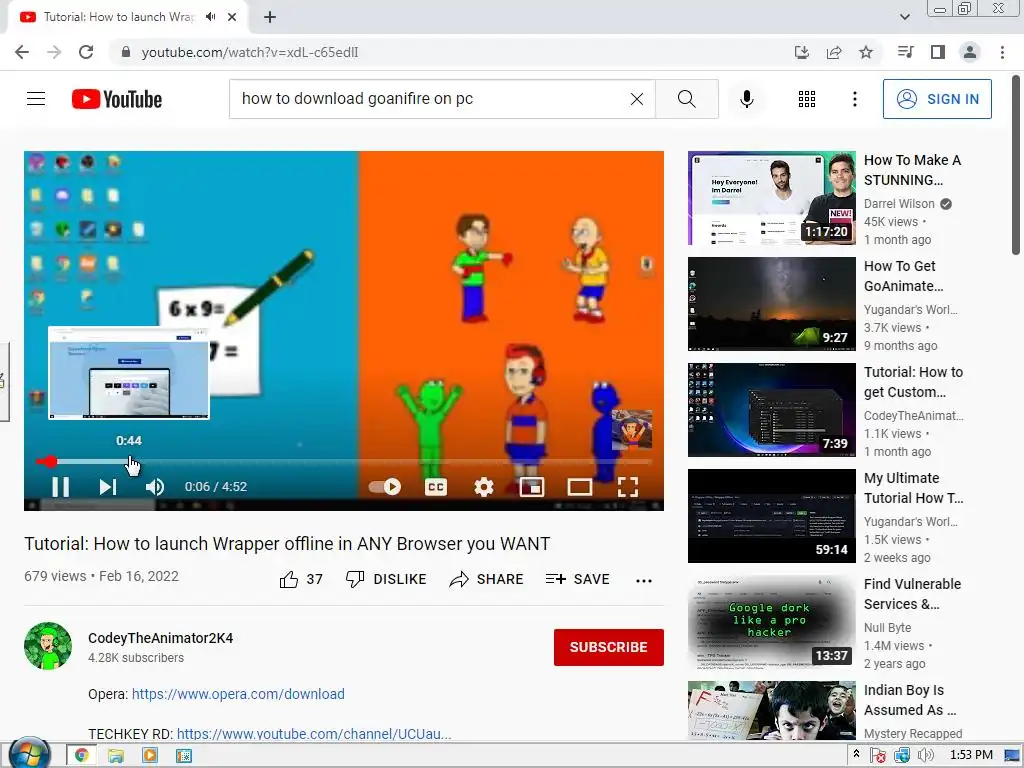Open Windows Explorer from taskbar

[x=116, y=756]
